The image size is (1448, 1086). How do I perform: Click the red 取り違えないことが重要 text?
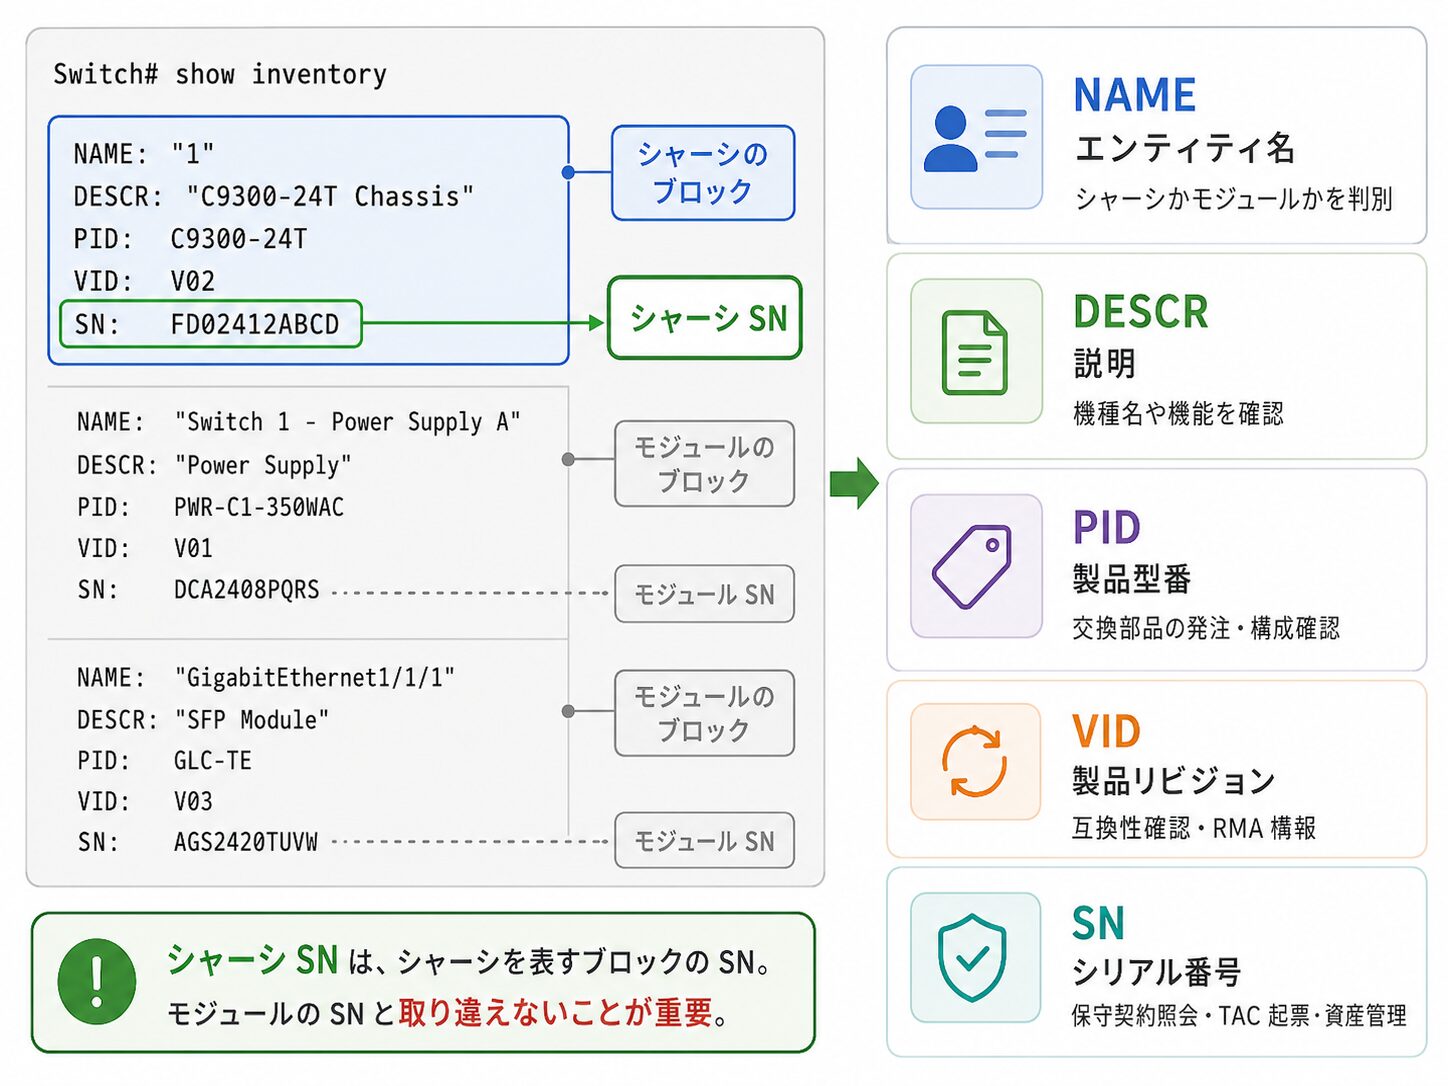click(556, 1012)
